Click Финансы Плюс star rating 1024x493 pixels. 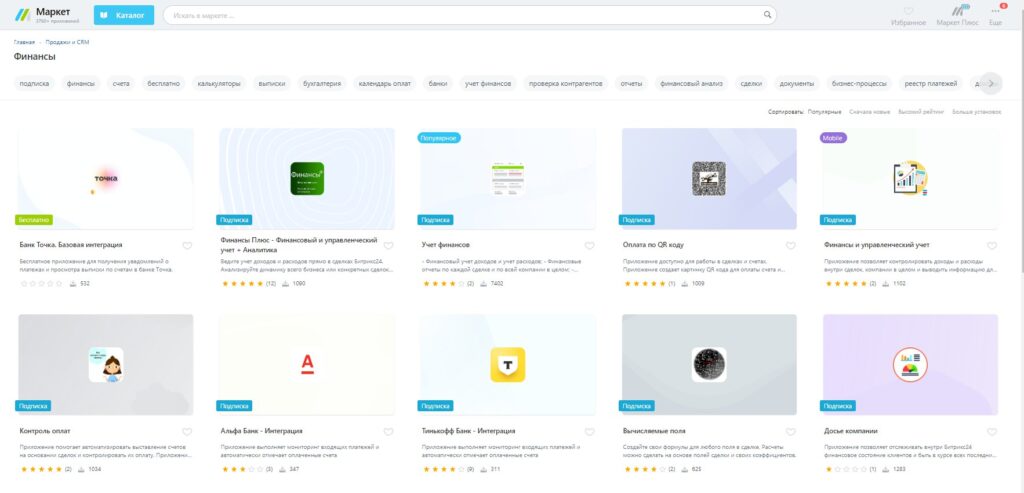[242, 283]
